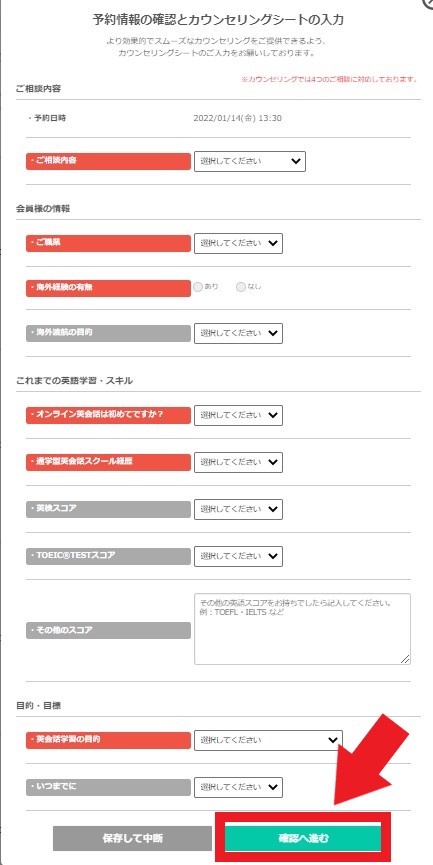
Task: Open the 英検スコア dropdown
Action: point(238,509)
